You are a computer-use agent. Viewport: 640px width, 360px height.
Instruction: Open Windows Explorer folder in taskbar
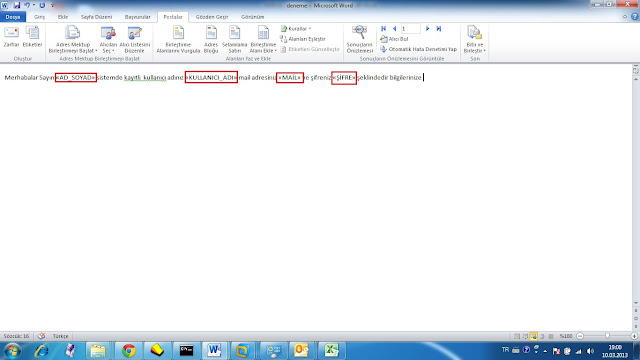(98, 351)
